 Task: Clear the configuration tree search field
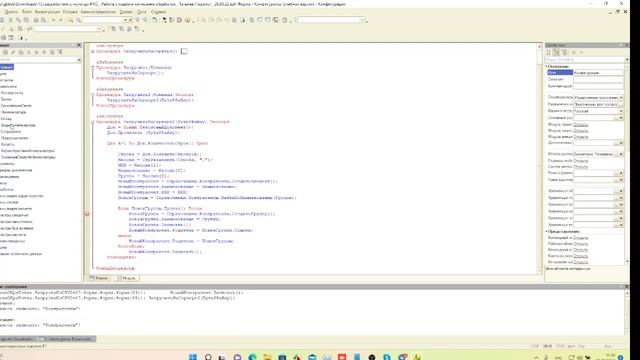[x=79, y=60]
